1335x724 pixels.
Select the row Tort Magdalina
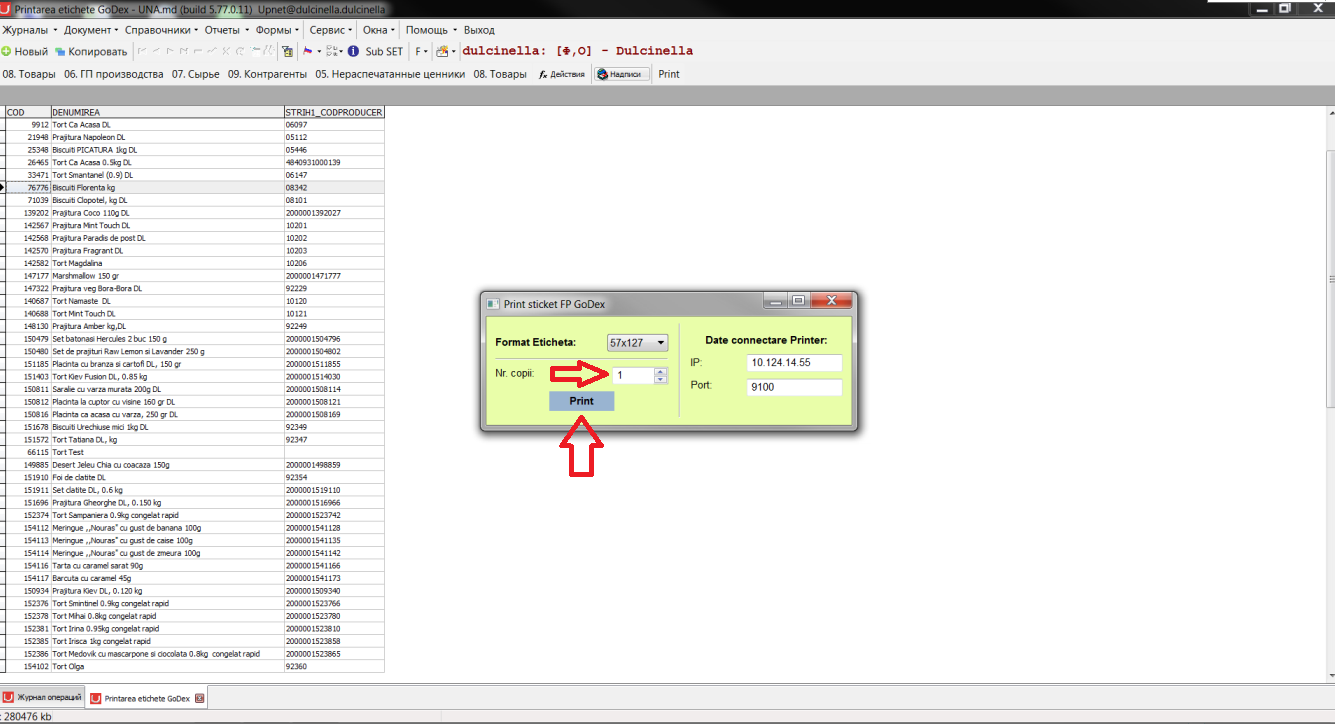click(195, 263)
